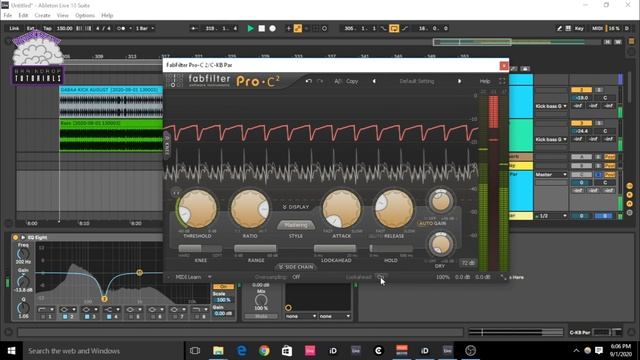The width and height of the screenshot is (640, 360).
Task: Enable the Draw Mode pencil icon
Action: tap(559, 28)
